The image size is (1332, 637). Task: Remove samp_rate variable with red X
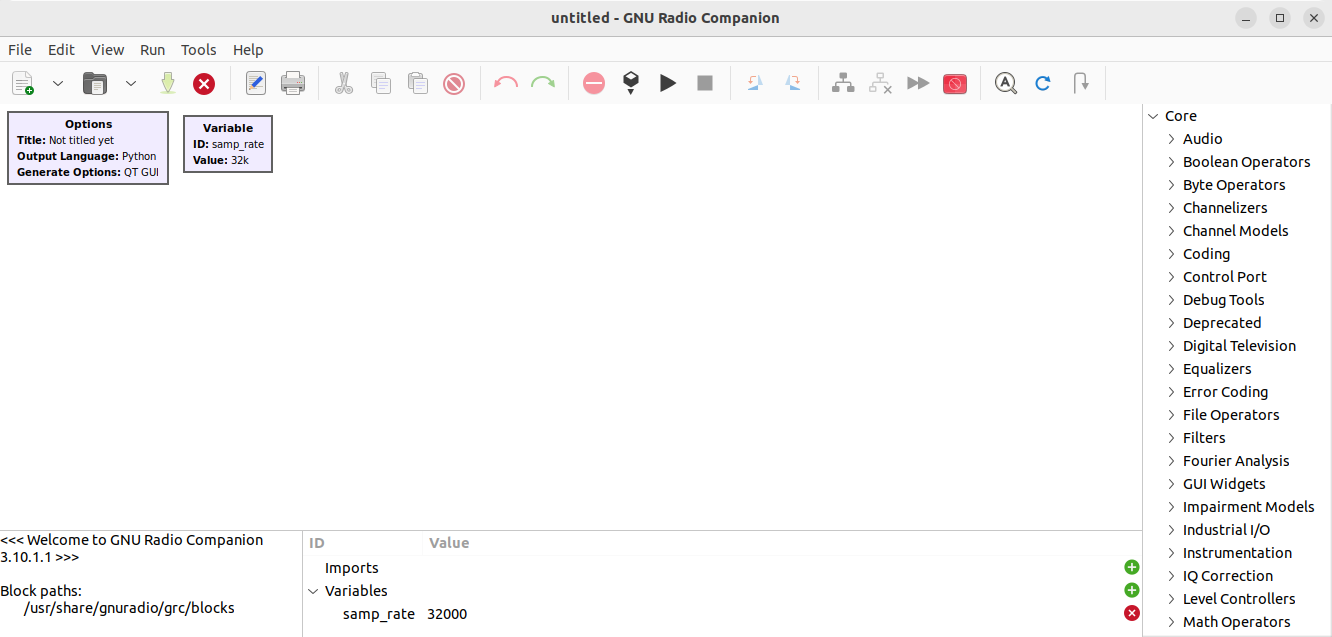[1132, 614]
